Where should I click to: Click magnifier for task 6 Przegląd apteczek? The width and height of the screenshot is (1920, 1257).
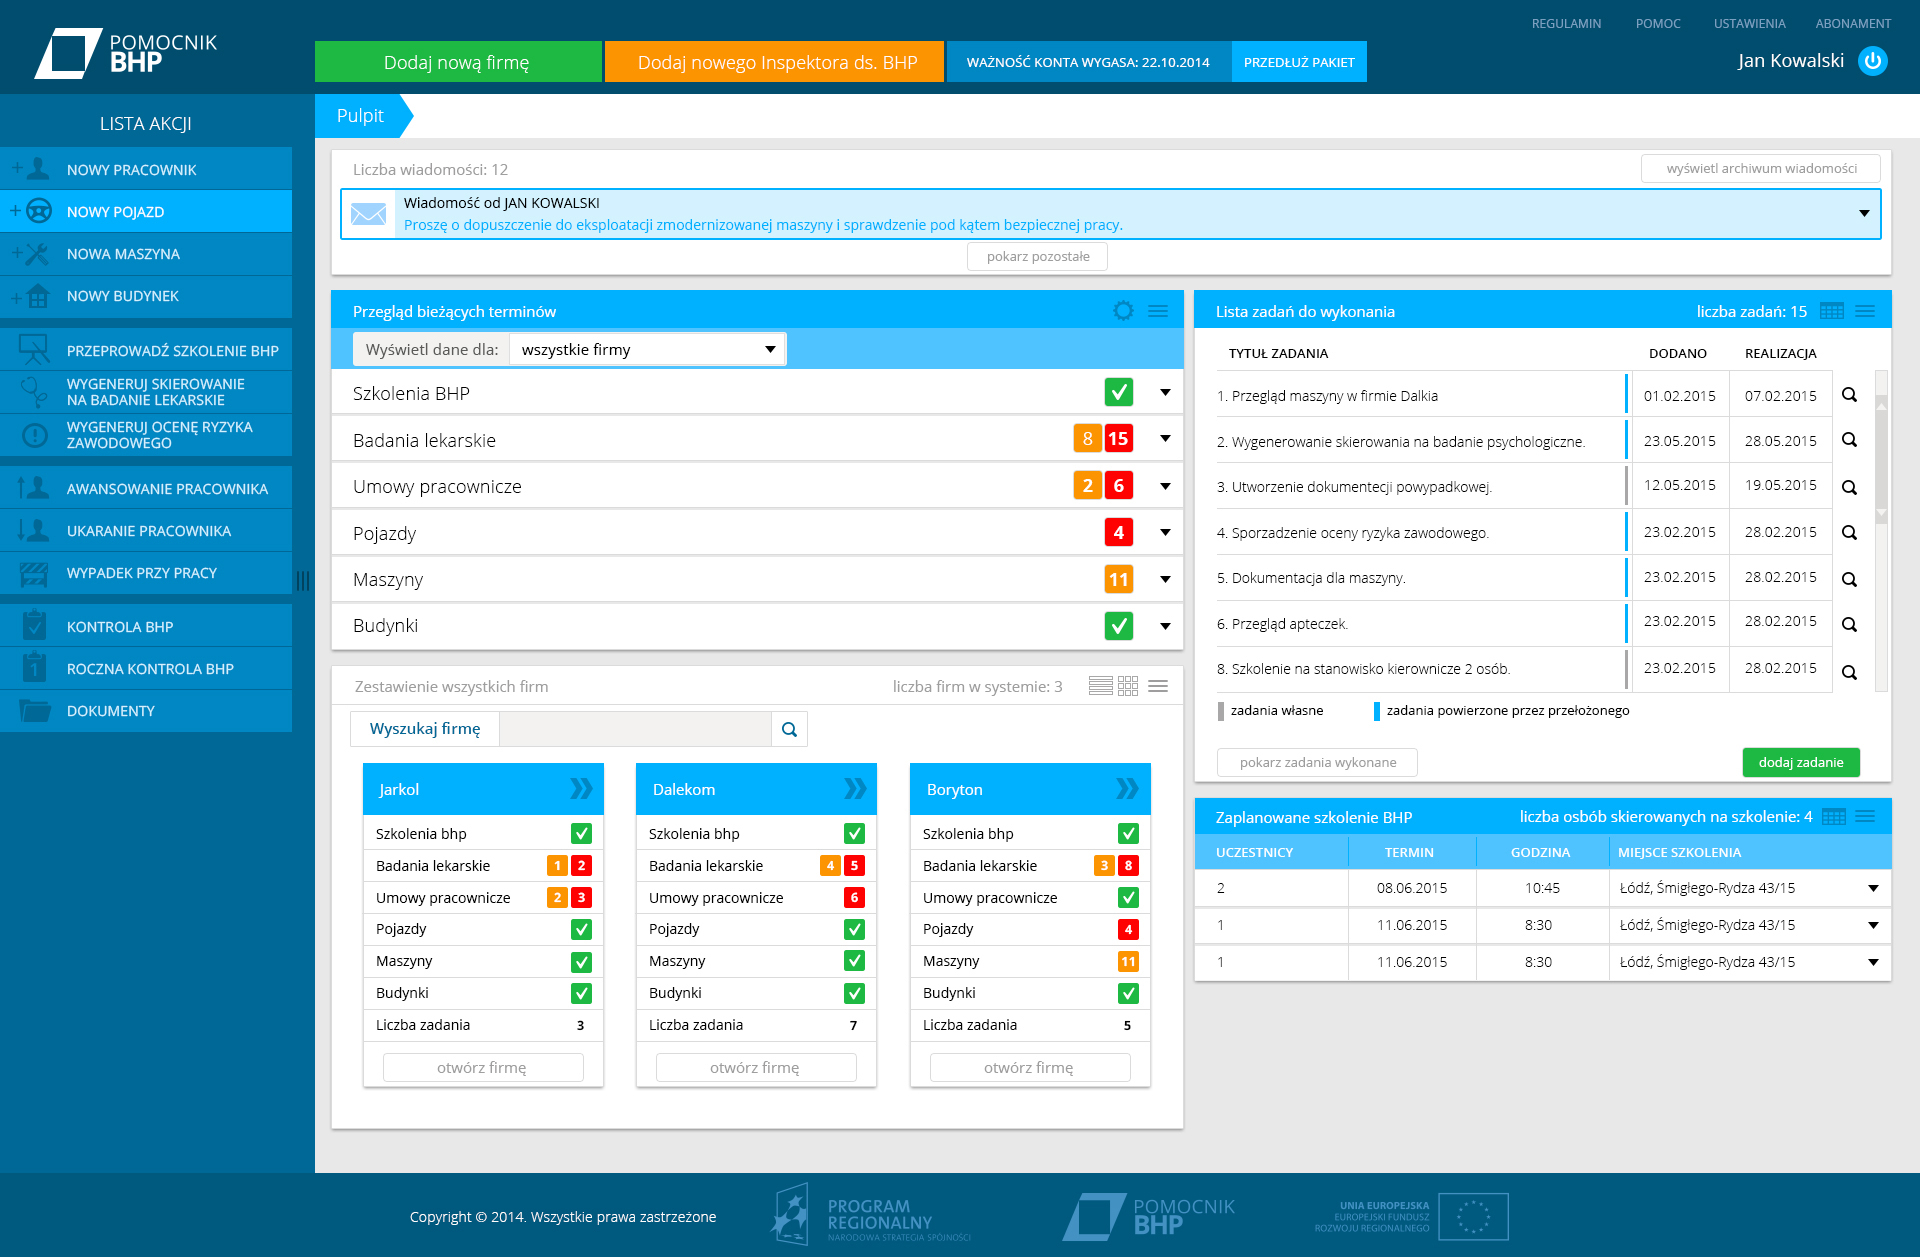coord(1849,625)
